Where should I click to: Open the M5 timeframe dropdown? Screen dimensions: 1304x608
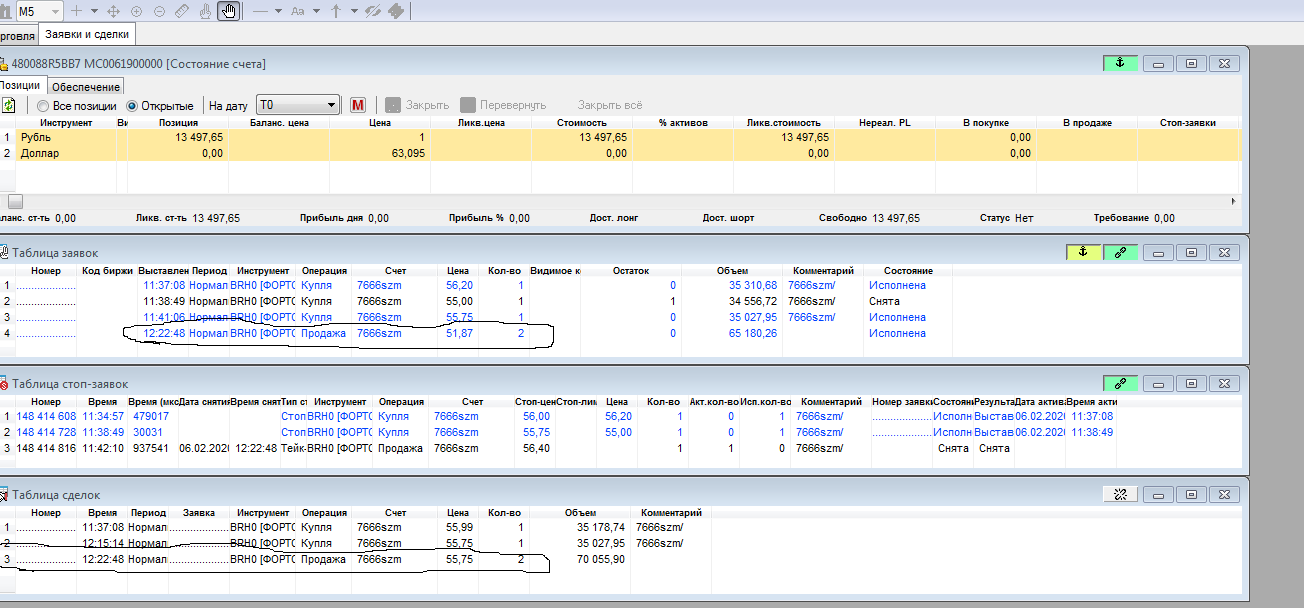tap(53, 11)
